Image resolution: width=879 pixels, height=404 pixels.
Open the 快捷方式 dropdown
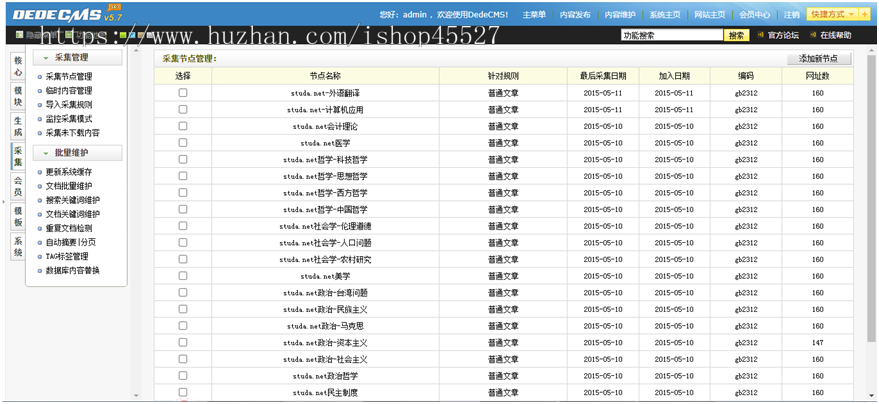click(832, 15)
